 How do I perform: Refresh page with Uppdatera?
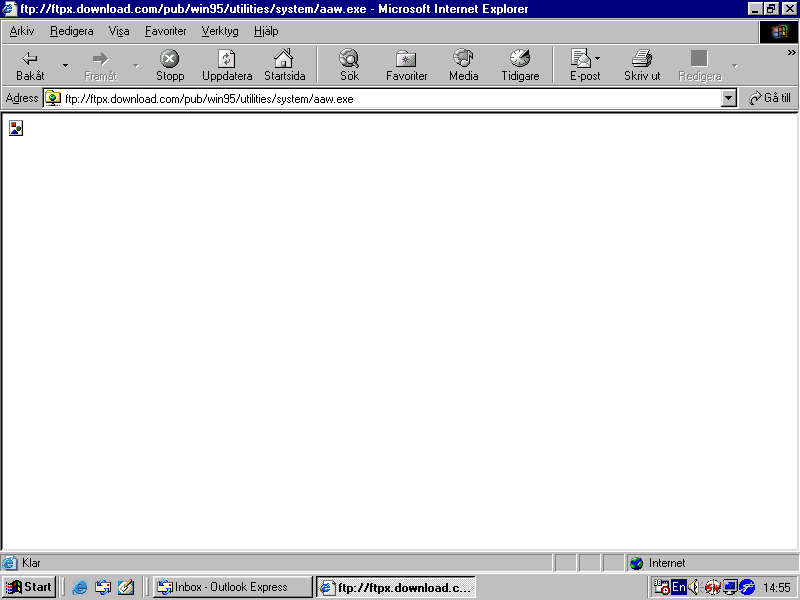(x=227, y=65)
